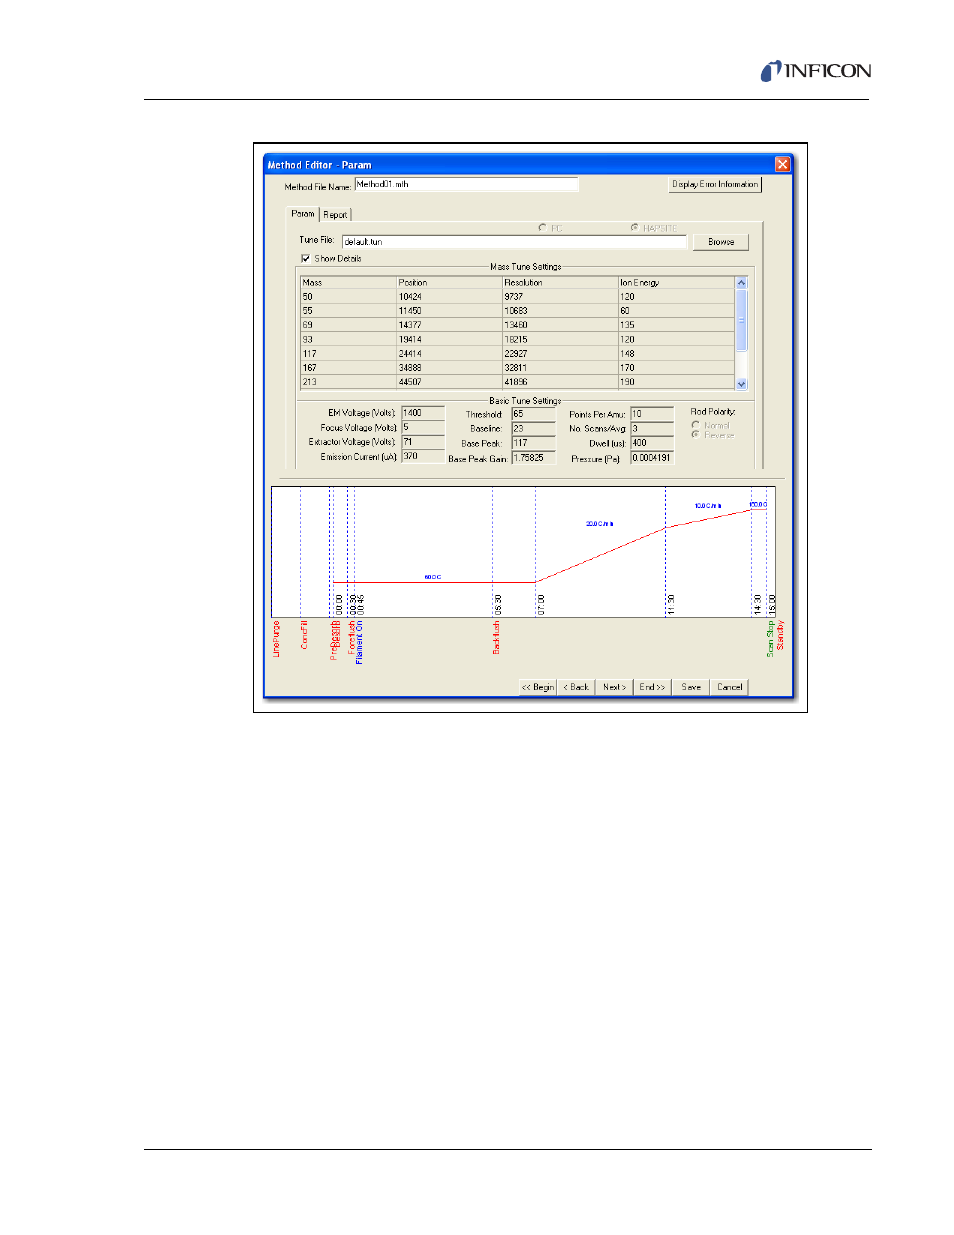This screenshot has height=1235, width=954.
Task: Click the Mass column header
Action: pos(348,282)
